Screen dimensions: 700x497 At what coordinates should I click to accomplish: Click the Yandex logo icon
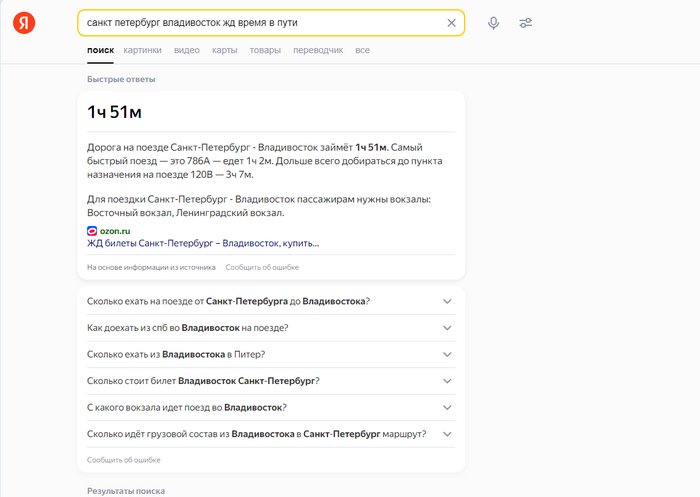pyautogui.click(x=24, y=23)
